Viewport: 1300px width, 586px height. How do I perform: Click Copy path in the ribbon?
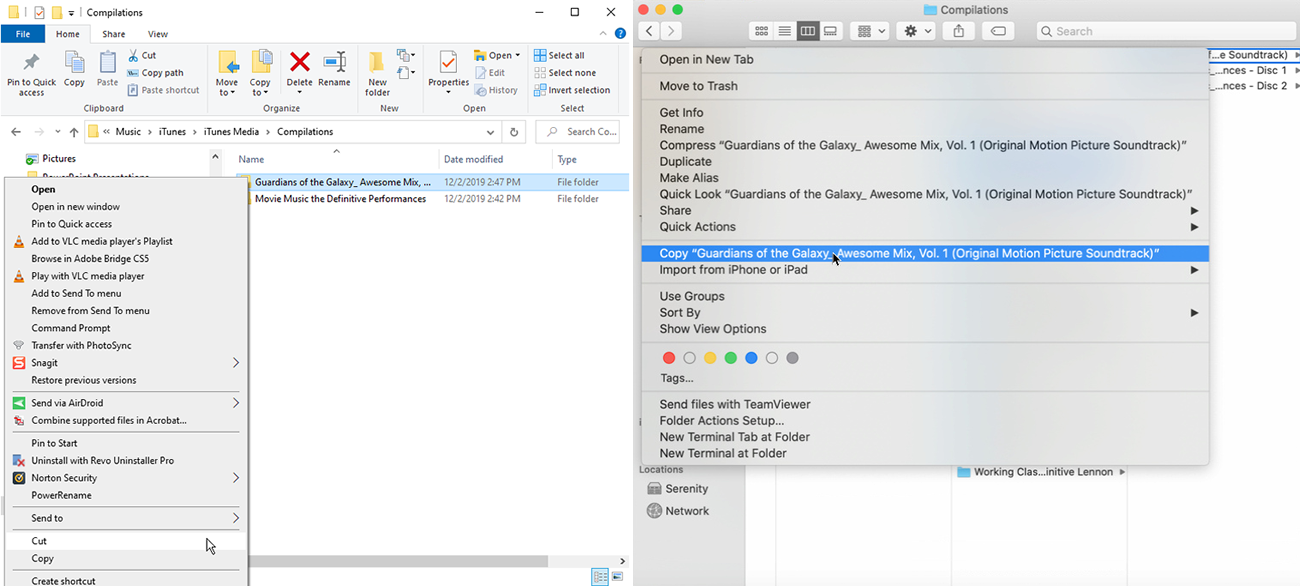(155, 73)
